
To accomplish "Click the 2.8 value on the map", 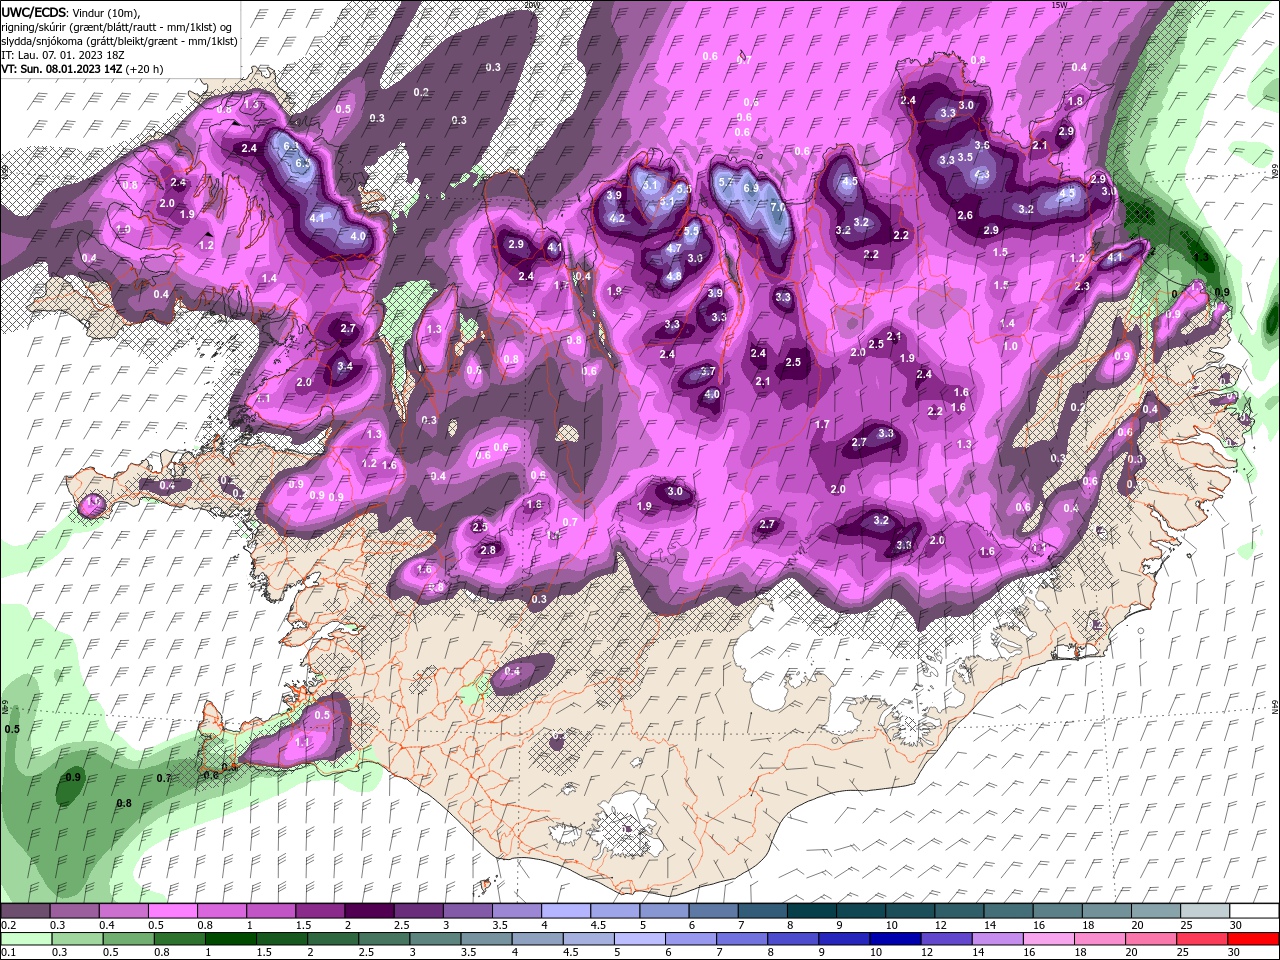I will click(488, 550).
